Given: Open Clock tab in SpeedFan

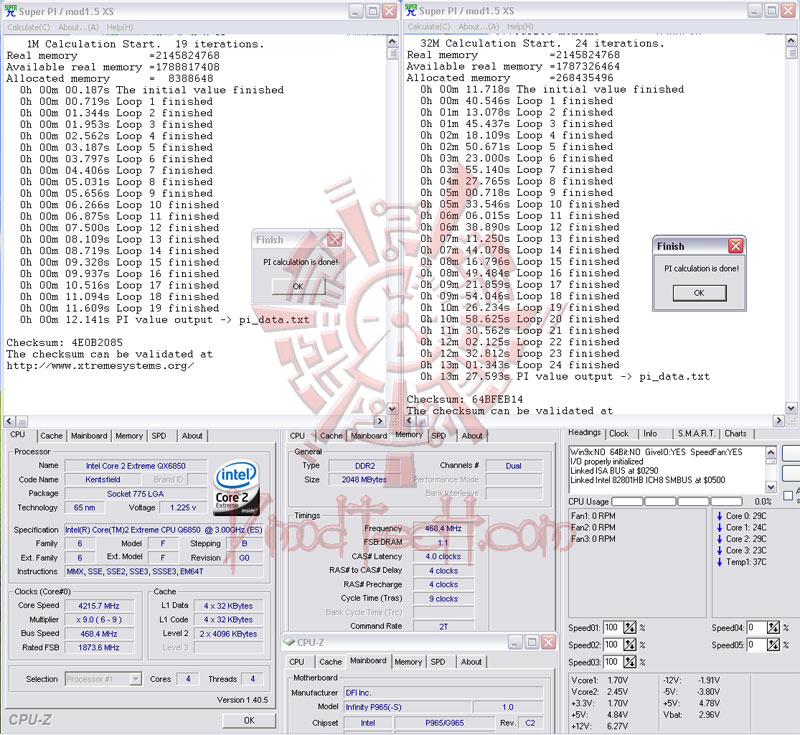Looking at the screenshot, I should (619, 434).
